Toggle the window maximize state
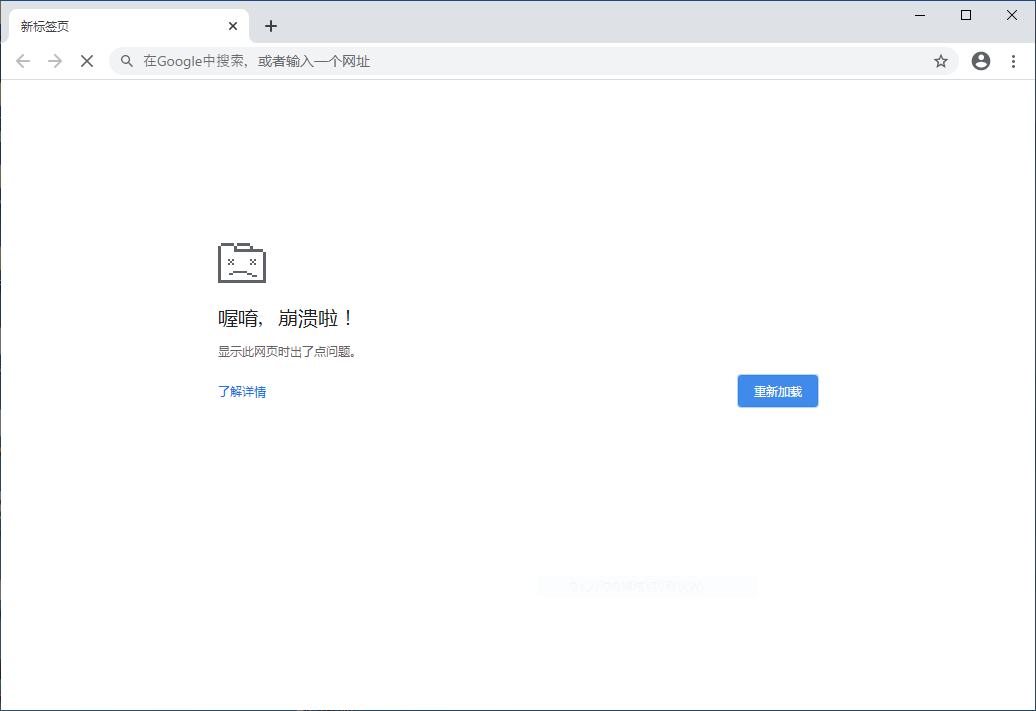This screenshot has height=711, width=1036. (966, 15)
